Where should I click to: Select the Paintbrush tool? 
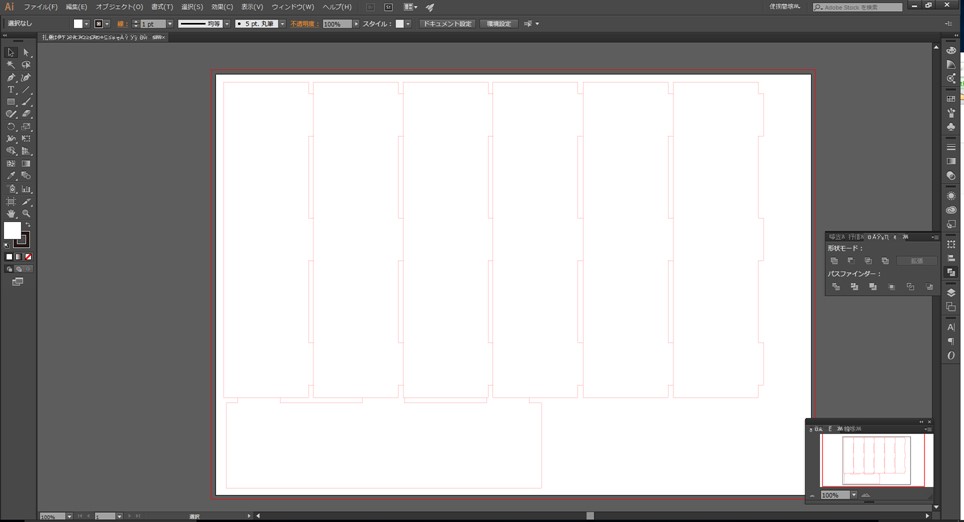26,102
